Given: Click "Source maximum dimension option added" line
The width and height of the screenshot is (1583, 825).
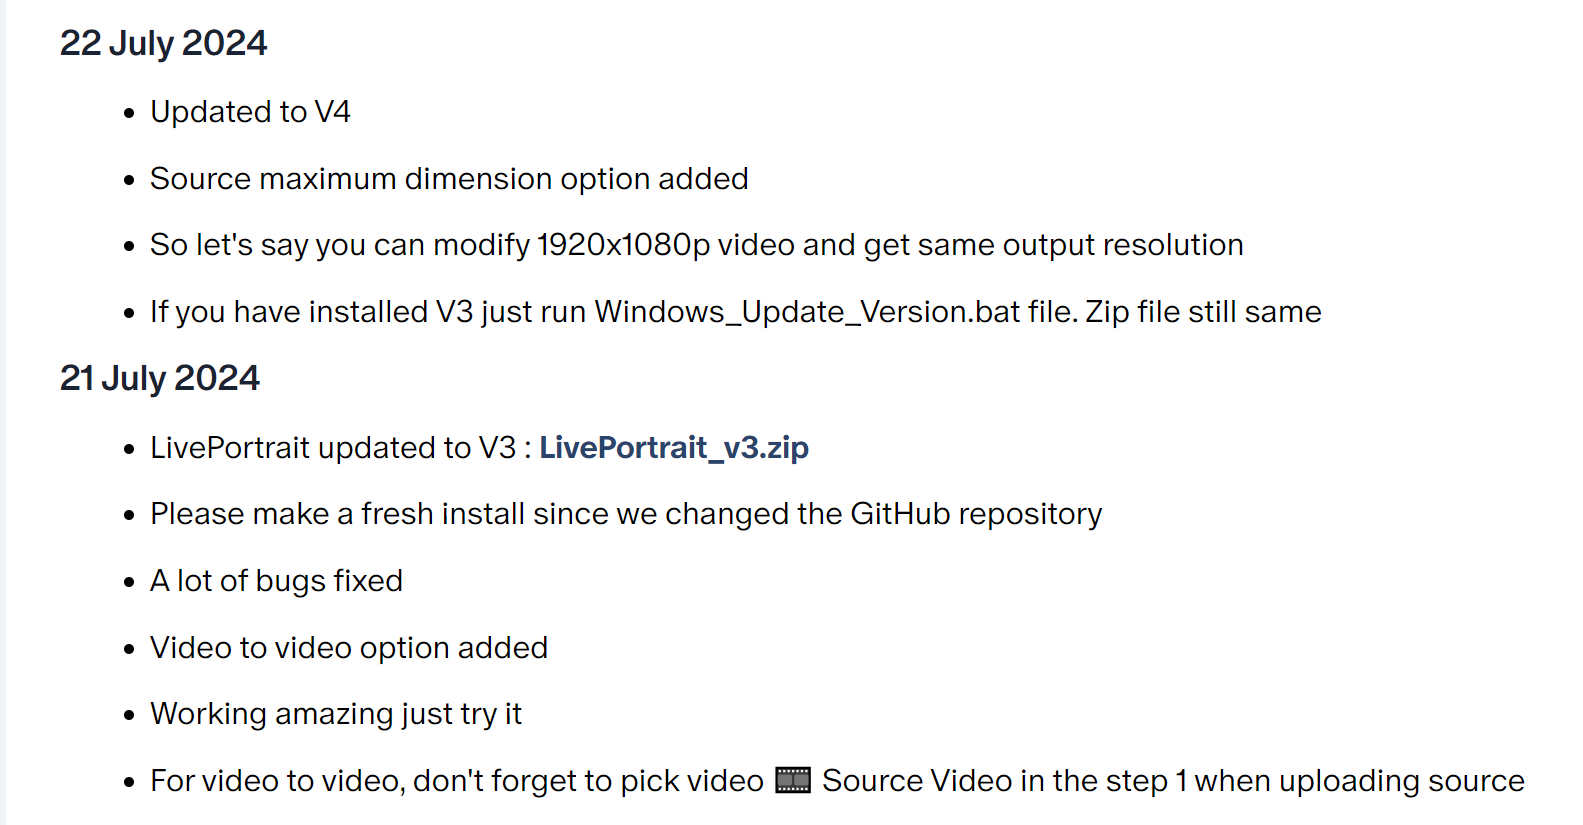Looking at the screenshot, I should pyautogui.click(x=449, y=179).
